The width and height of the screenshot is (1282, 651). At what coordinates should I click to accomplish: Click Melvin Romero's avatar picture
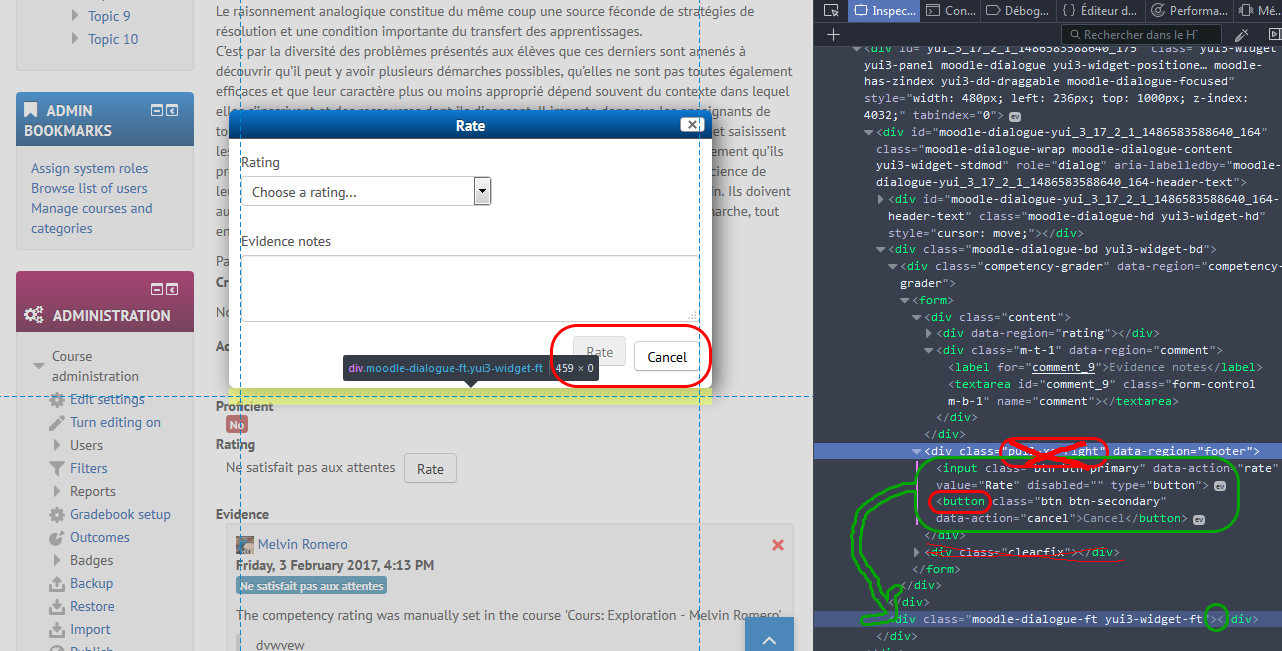tap(245, 544)
